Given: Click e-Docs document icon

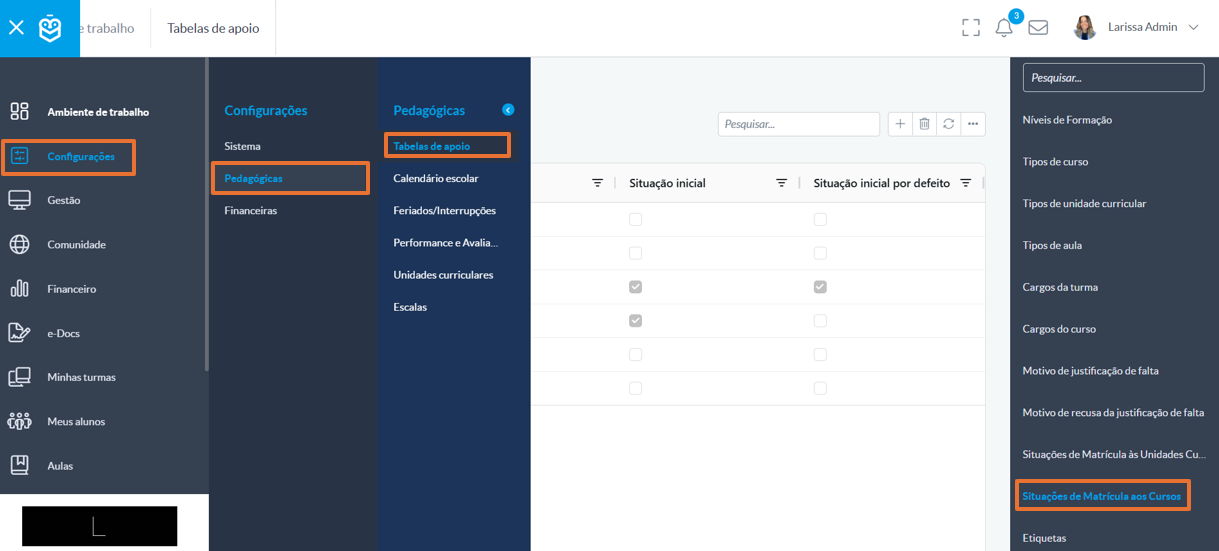Looking at the screenshot, I should click(x=19, y=333).
